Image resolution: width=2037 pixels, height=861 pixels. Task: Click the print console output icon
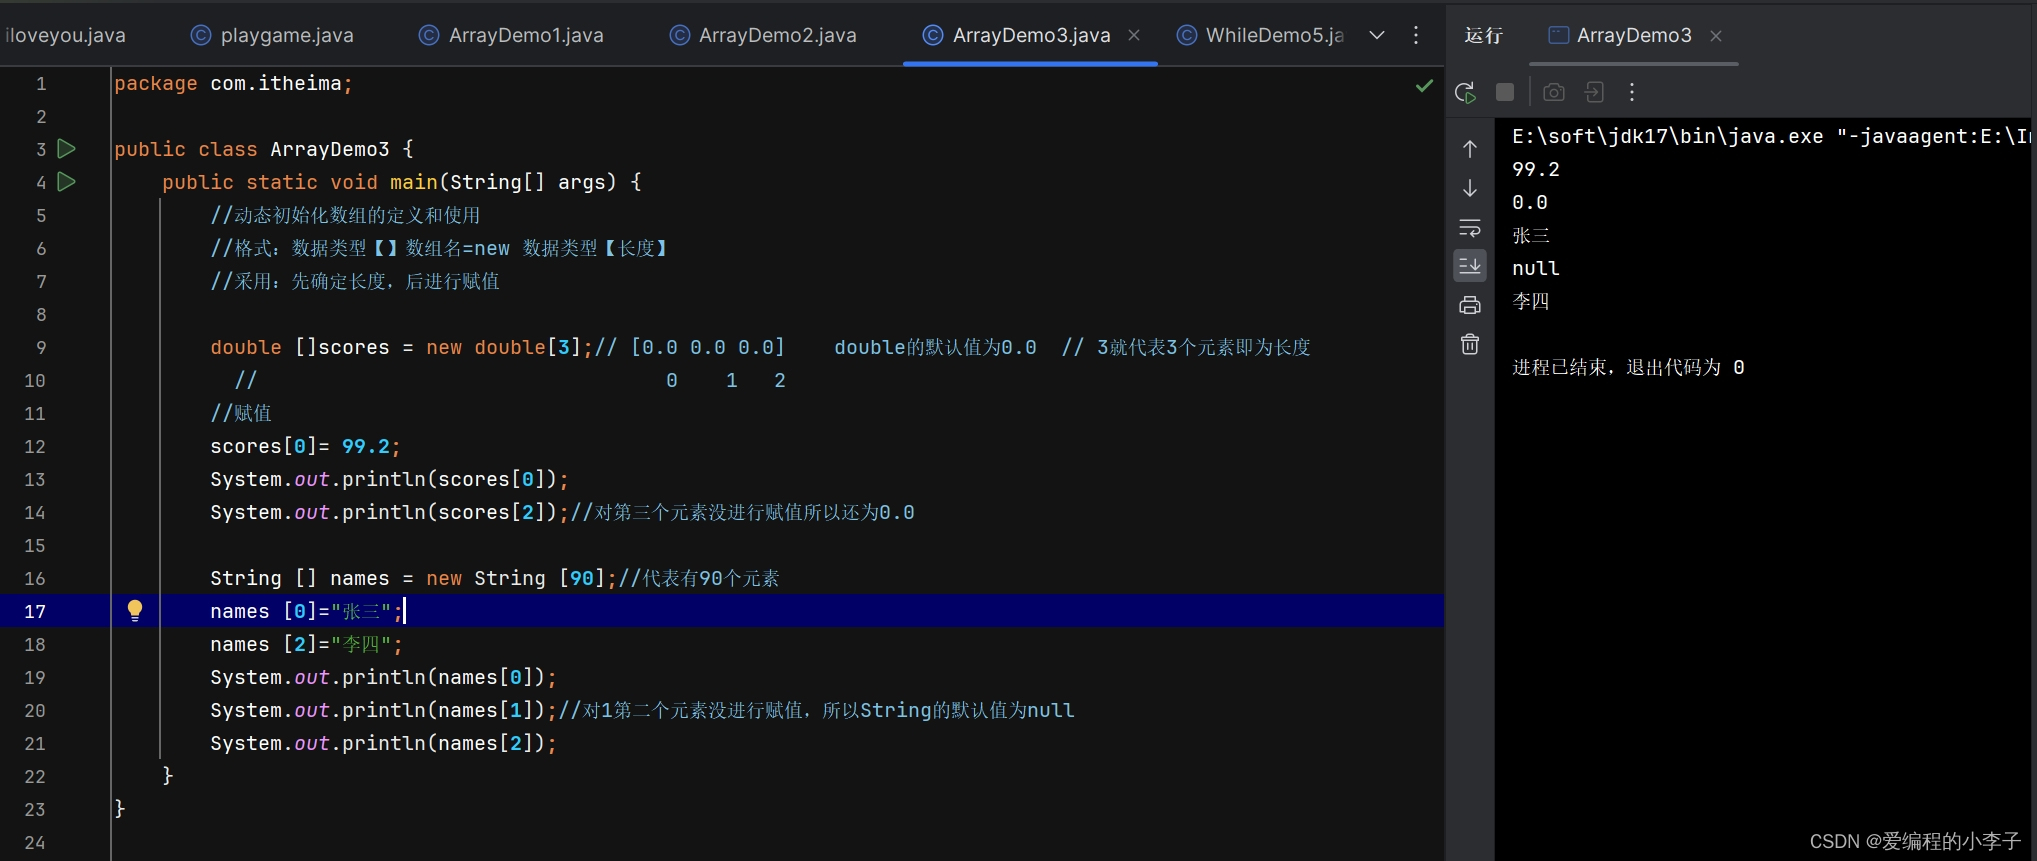click(1470, 305)
